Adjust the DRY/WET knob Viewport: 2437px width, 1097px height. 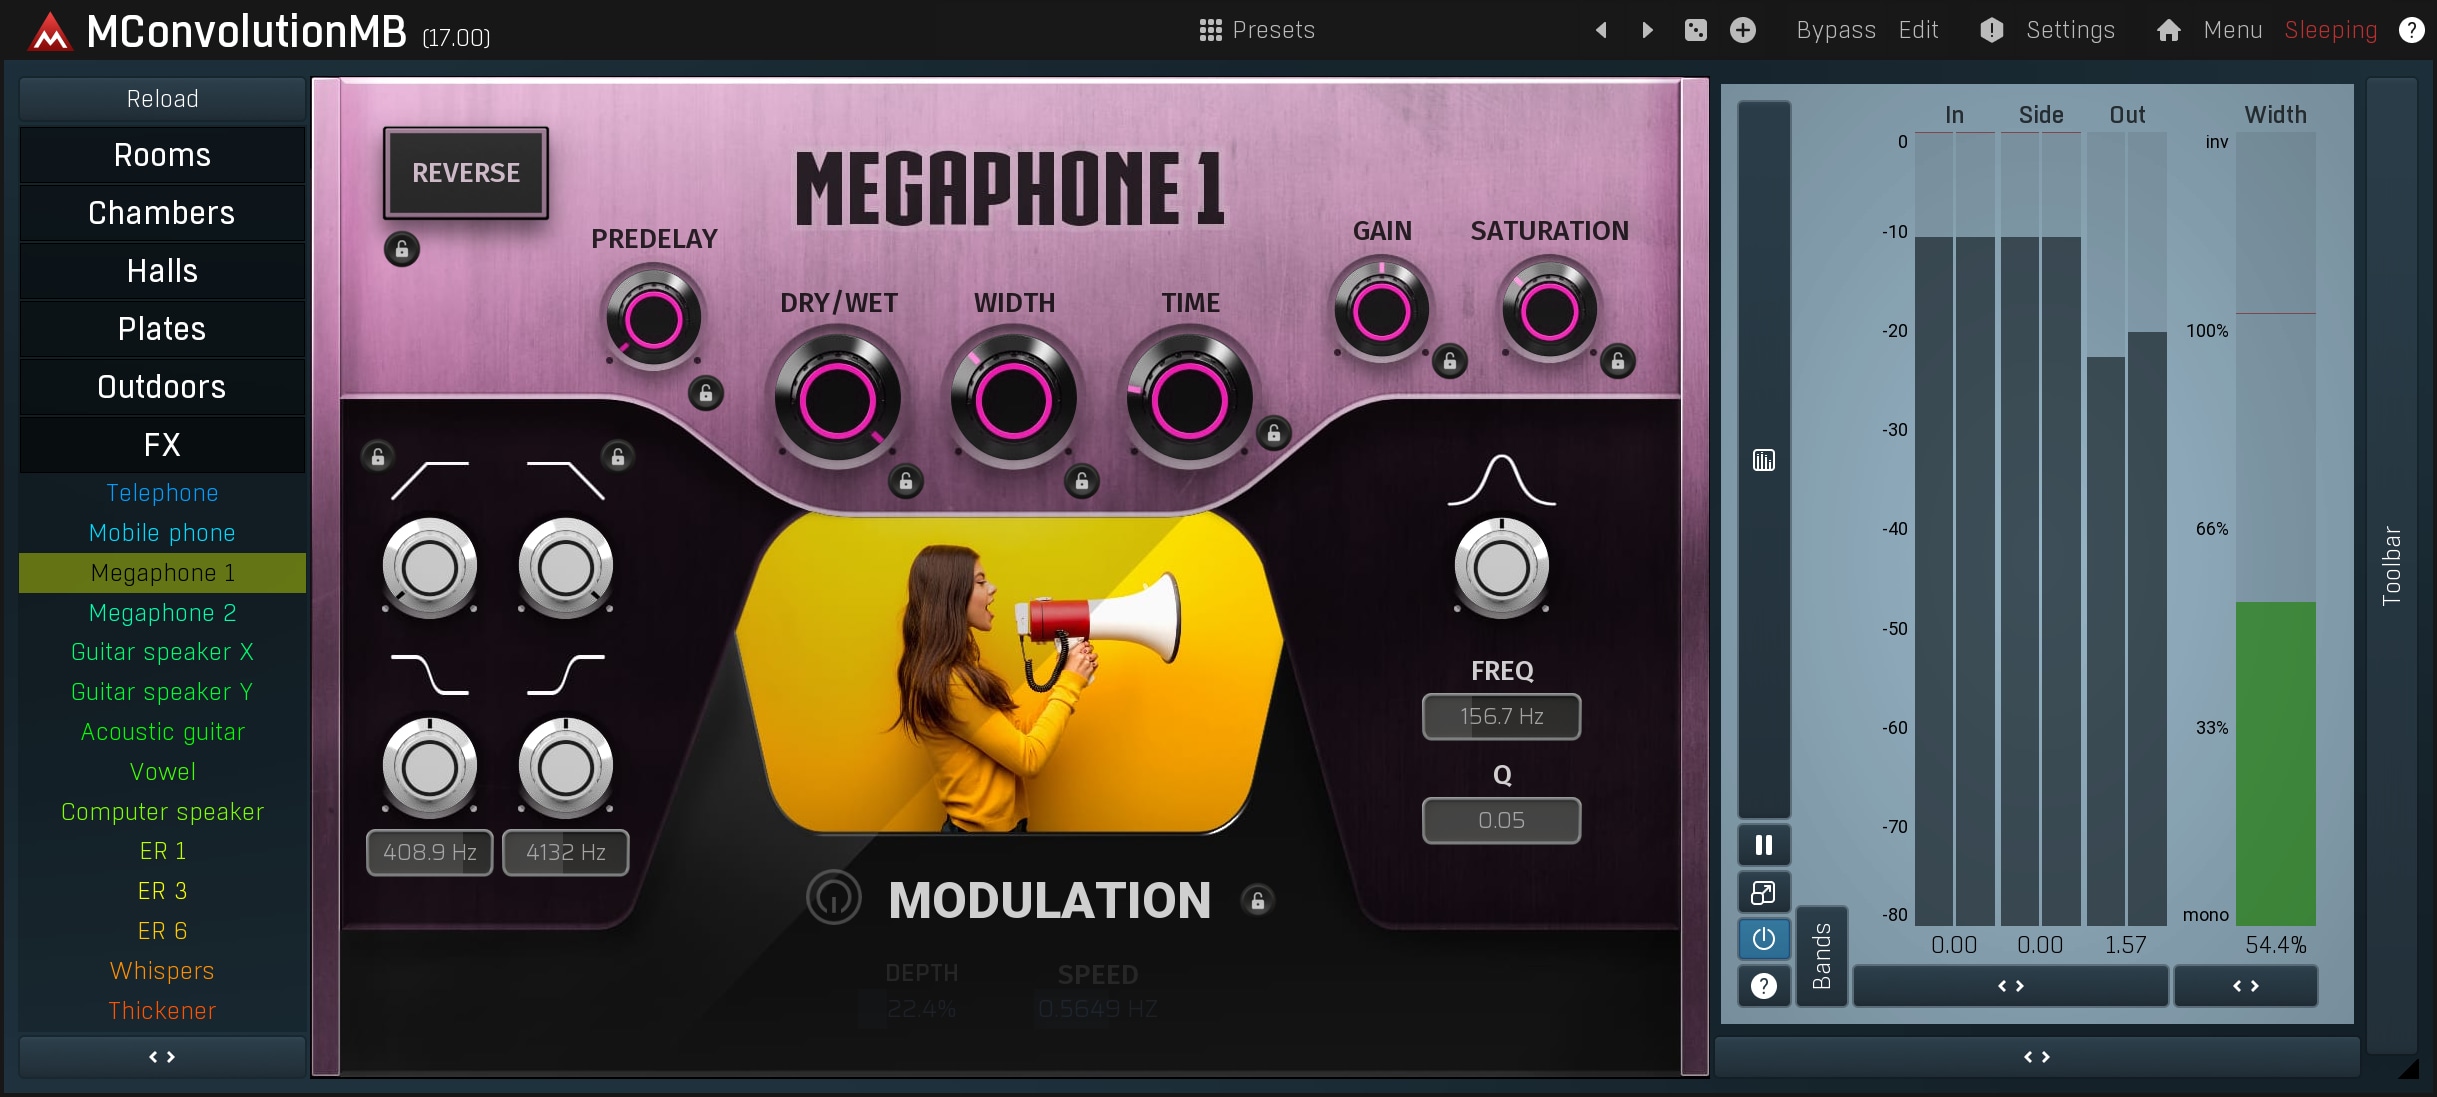[837, 401]
